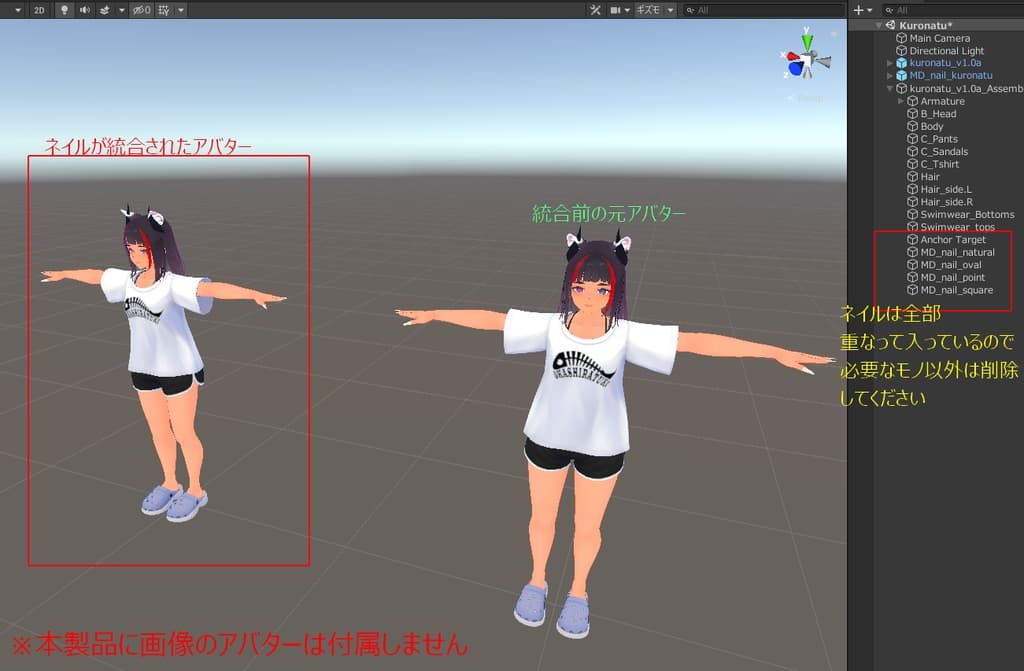Toggle the ギズモ (Gizmos) button
This screenshot has height=671, width=1024.
coord(648,10)
